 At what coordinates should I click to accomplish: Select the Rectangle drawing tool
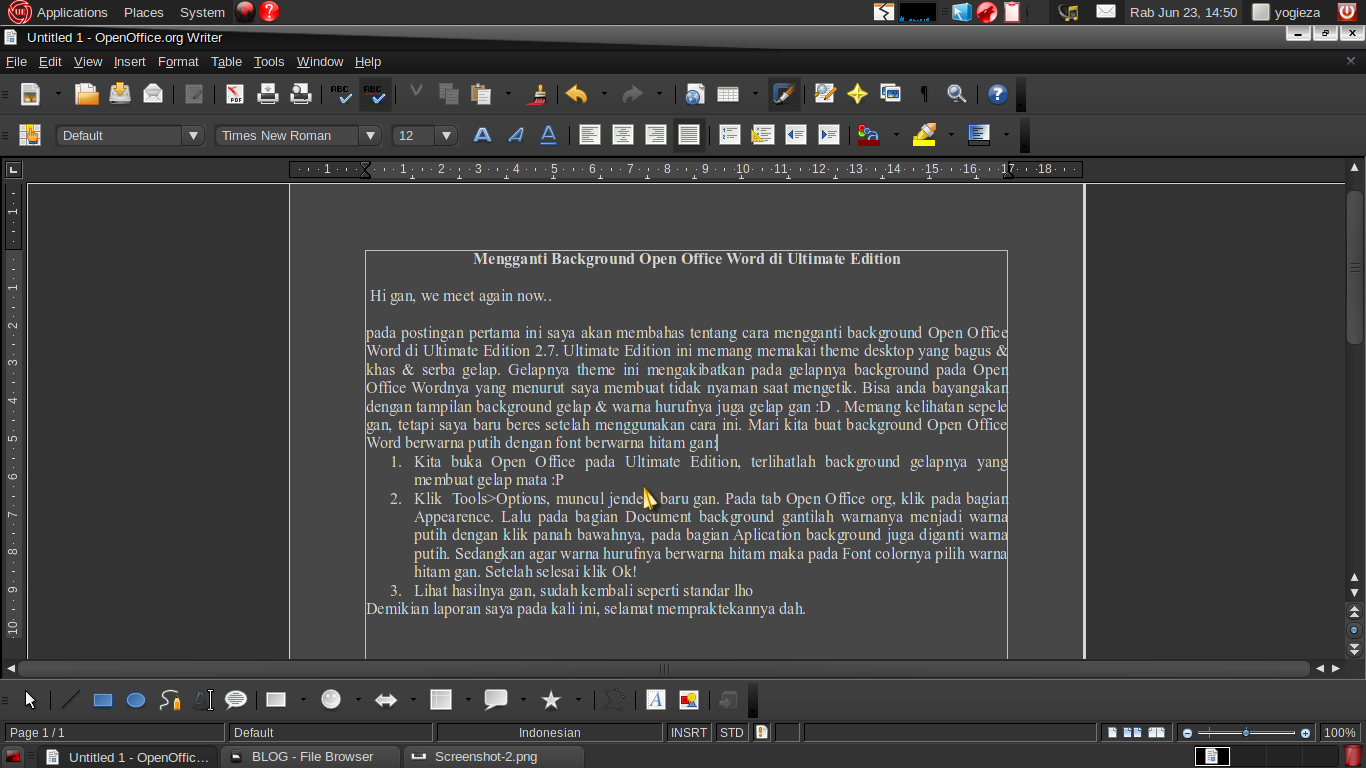click(x=103, y=700)
